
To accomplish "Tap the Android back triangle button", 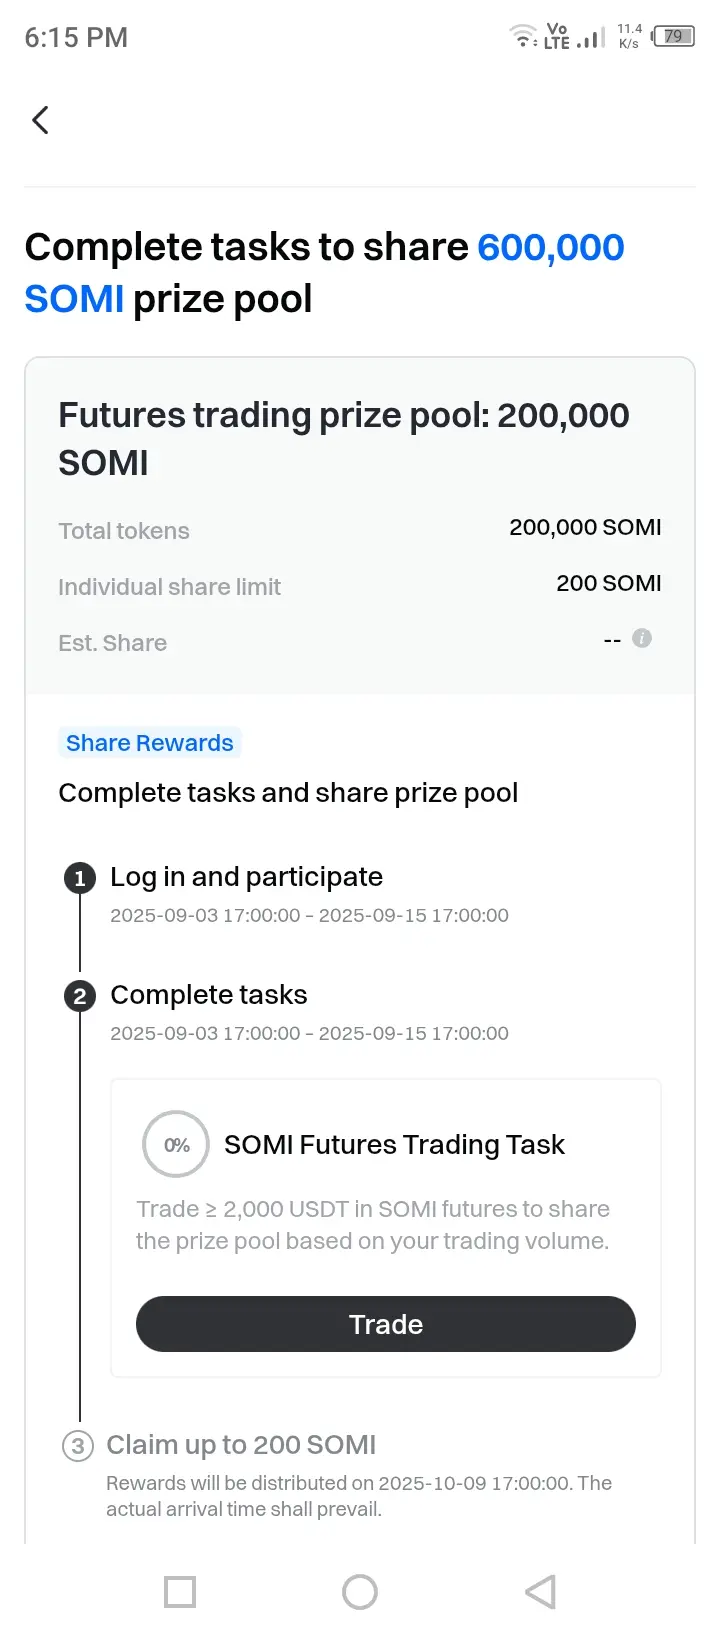I will [x=540, y=1592].
